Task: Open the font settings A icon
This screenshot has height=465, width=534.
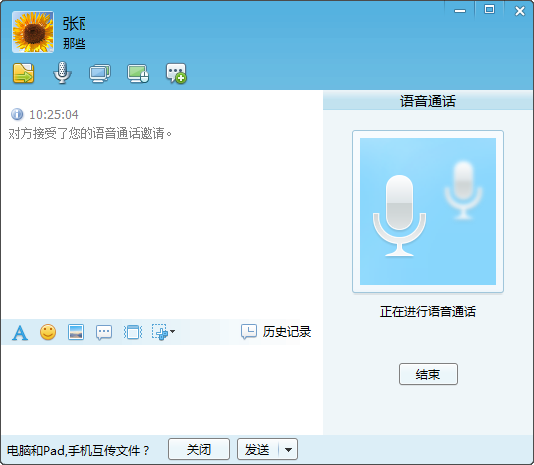Action: coord(20,332)
